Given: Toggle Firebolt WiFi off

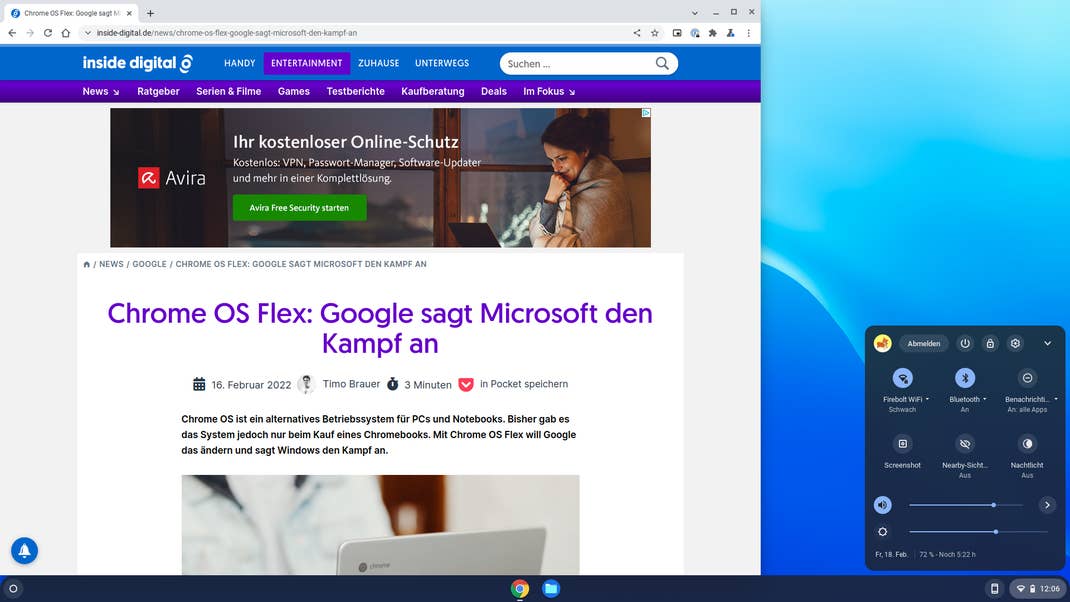Looking at the screenshot, I should 902,378.
